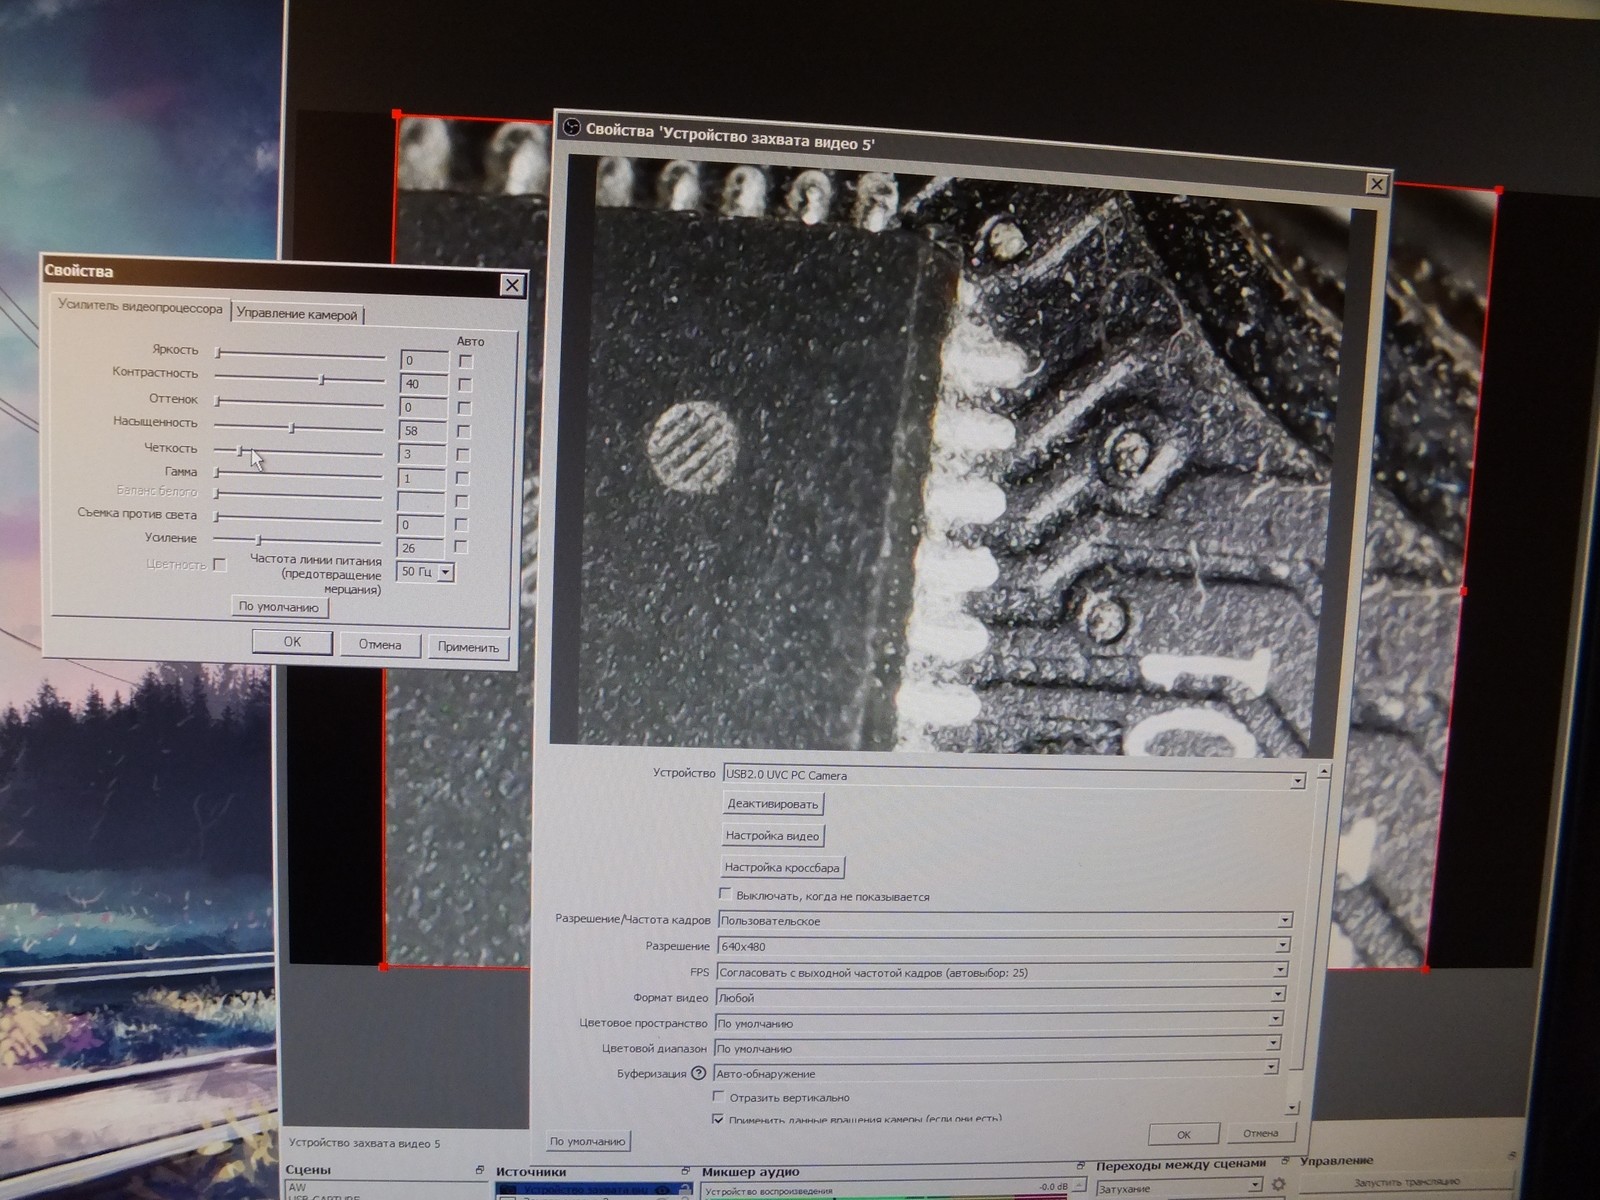Click the OBS logo in properties title bar
The height and width of the screenshot is (1200, 1600).
tap(572, 127)
